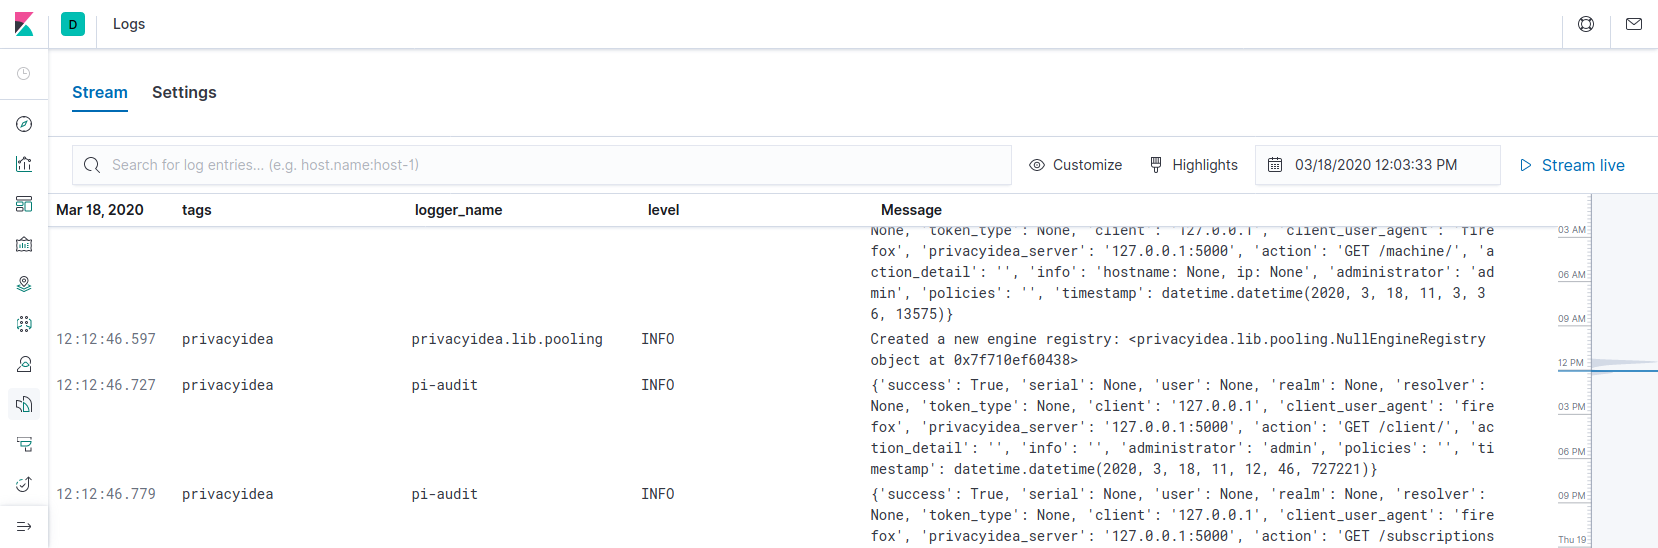
Task: Jump to 03 AM on the minimap
Action: [1572, 230]
